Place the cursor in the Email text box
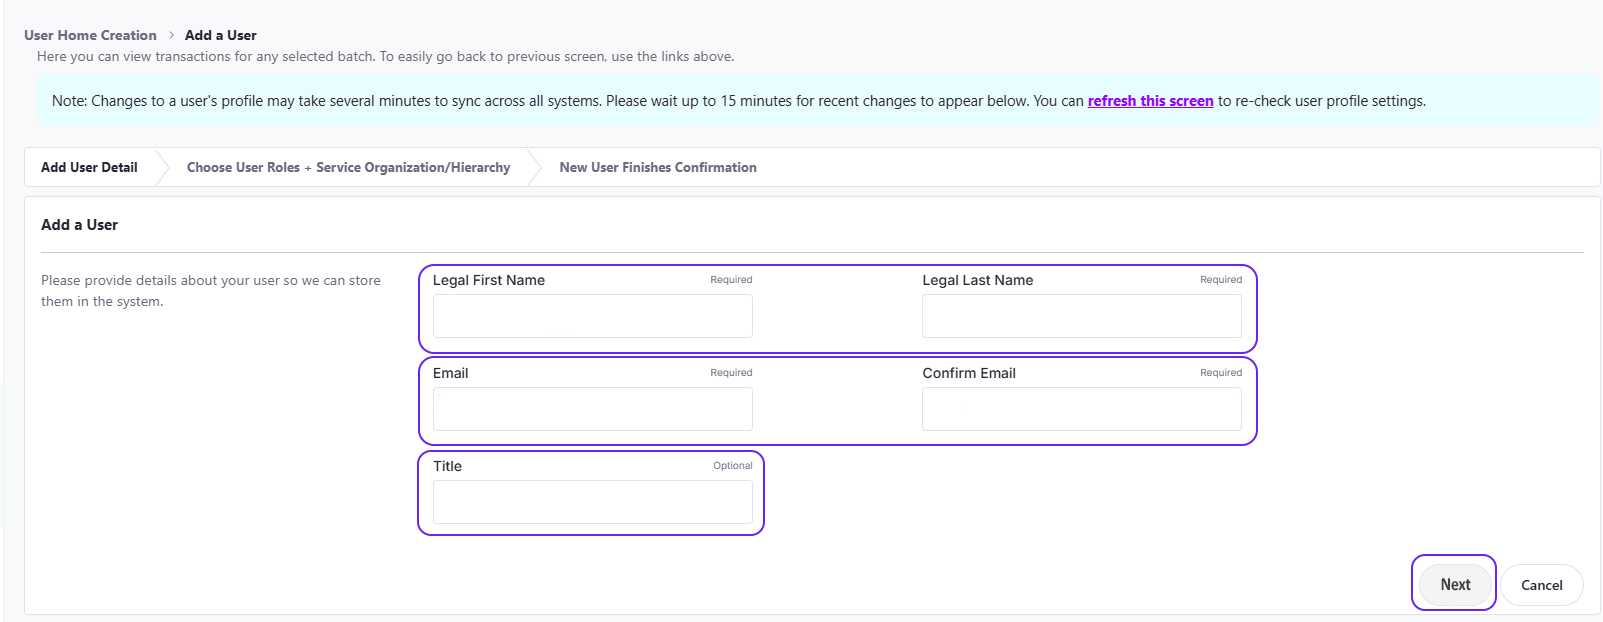Screen dimensions: 1603x622 pyautogui.click(x=592, y=409)
